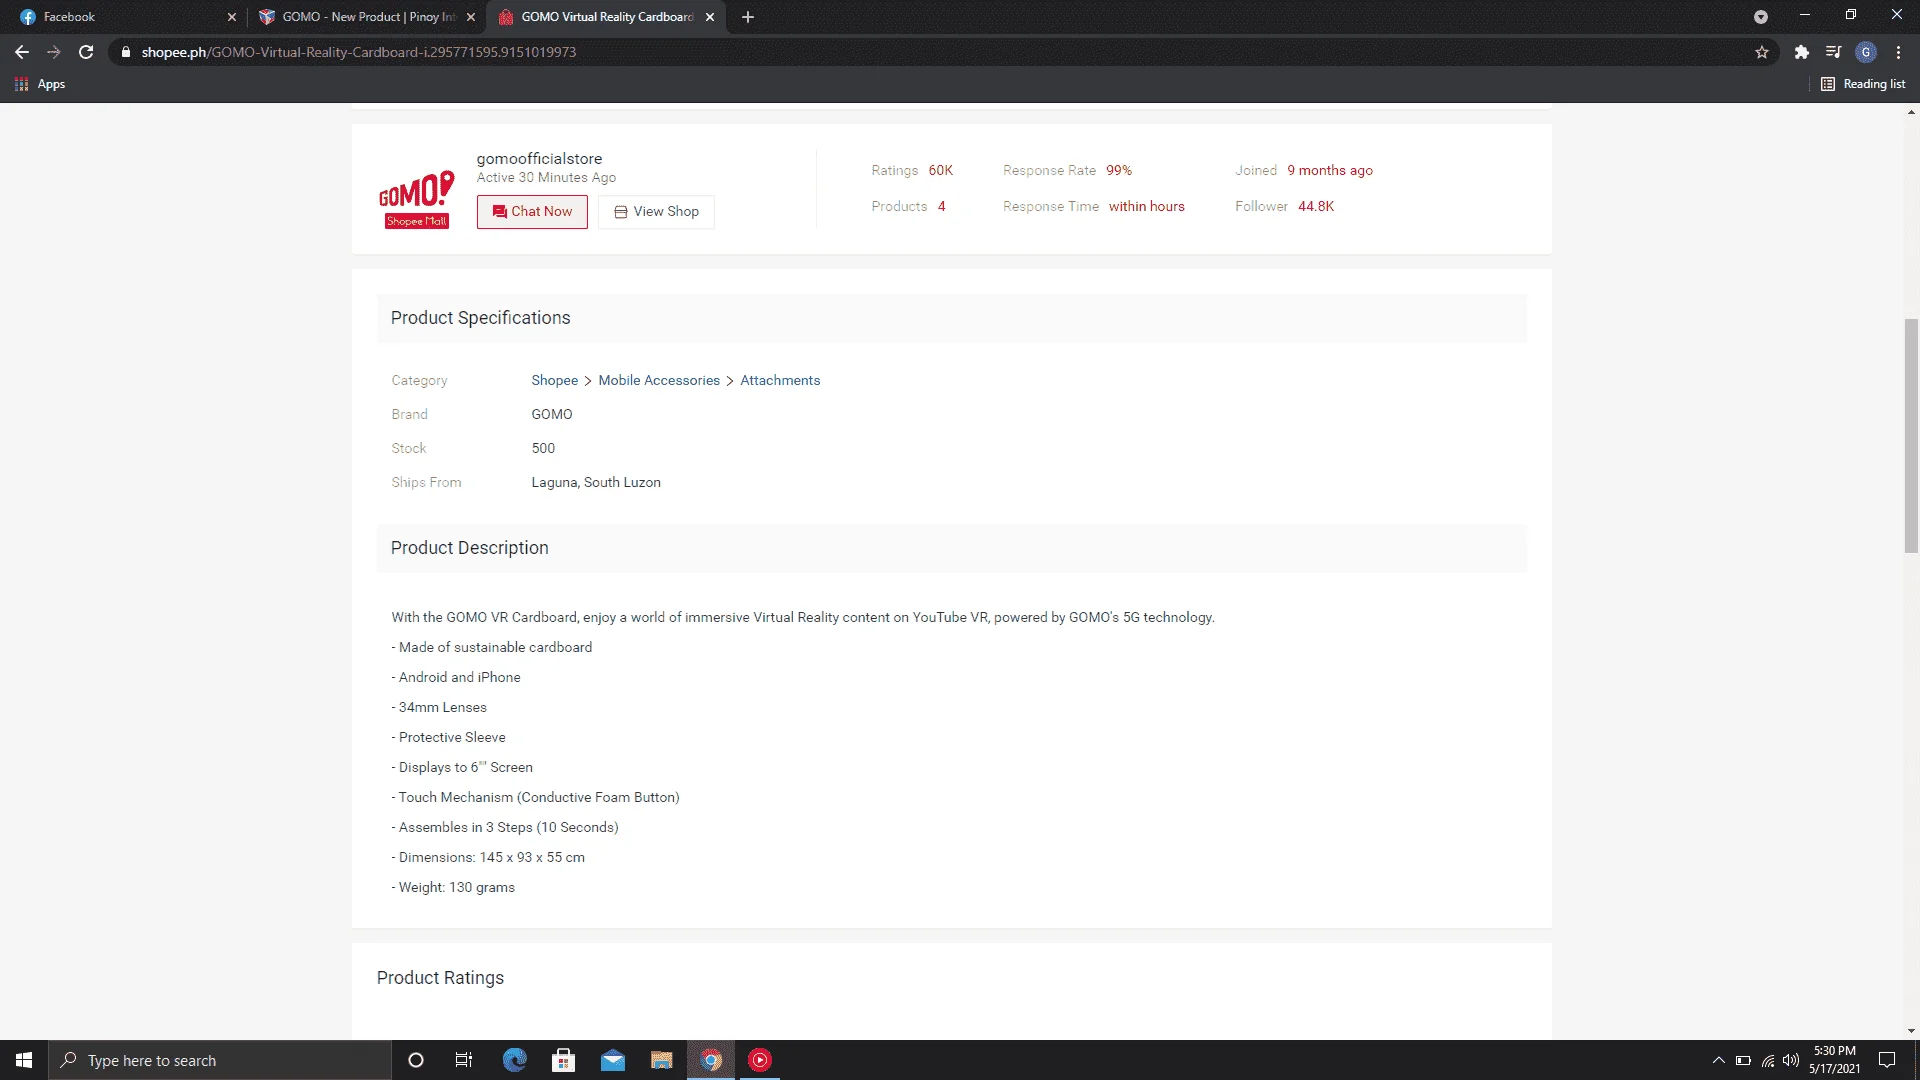Close the Facebook tab
1920x1080 pixels.
pyautogui.click(x=231, y=17)
